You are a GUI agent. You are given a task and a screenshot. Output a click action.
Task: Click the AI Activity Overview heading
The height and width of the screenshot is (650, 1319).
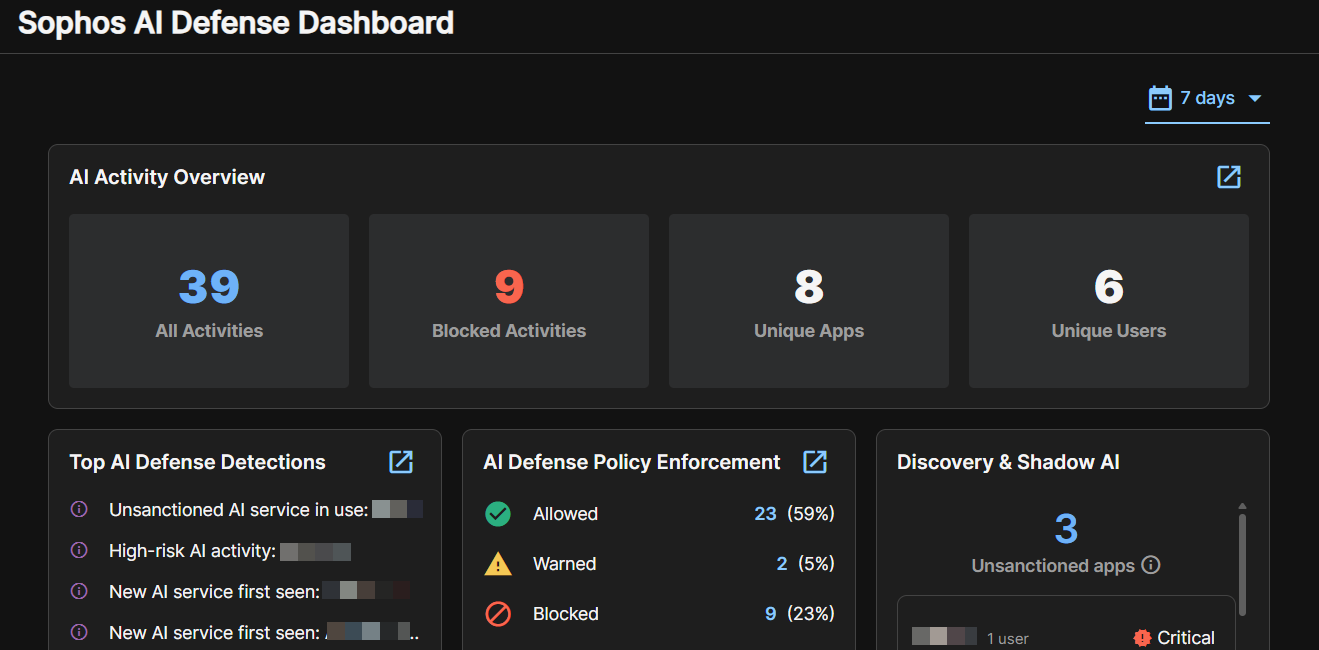click(x=167, y=177)
